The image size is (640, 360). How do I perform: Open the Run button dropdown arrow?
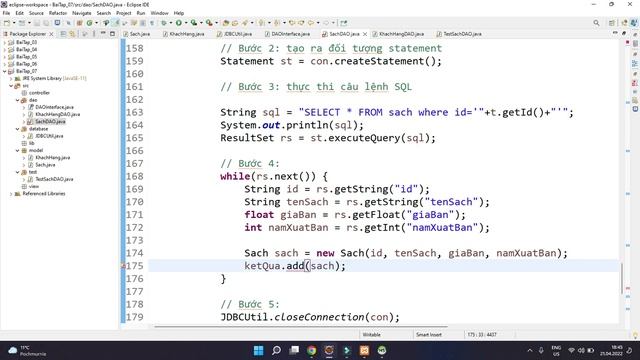click(x=186, y=23)
